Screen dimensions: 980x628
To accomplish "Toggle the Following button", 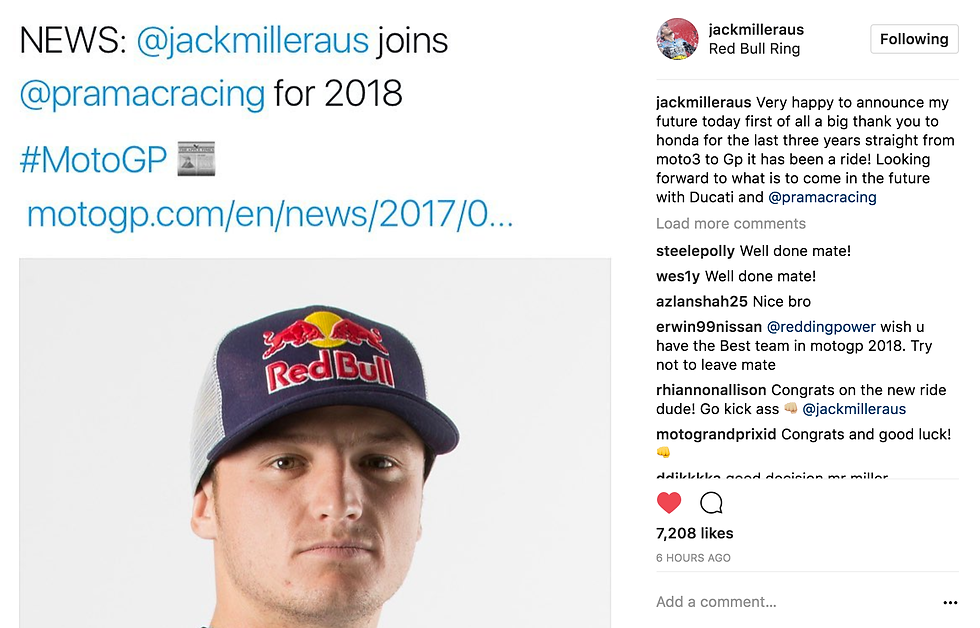I will (914, 39).
